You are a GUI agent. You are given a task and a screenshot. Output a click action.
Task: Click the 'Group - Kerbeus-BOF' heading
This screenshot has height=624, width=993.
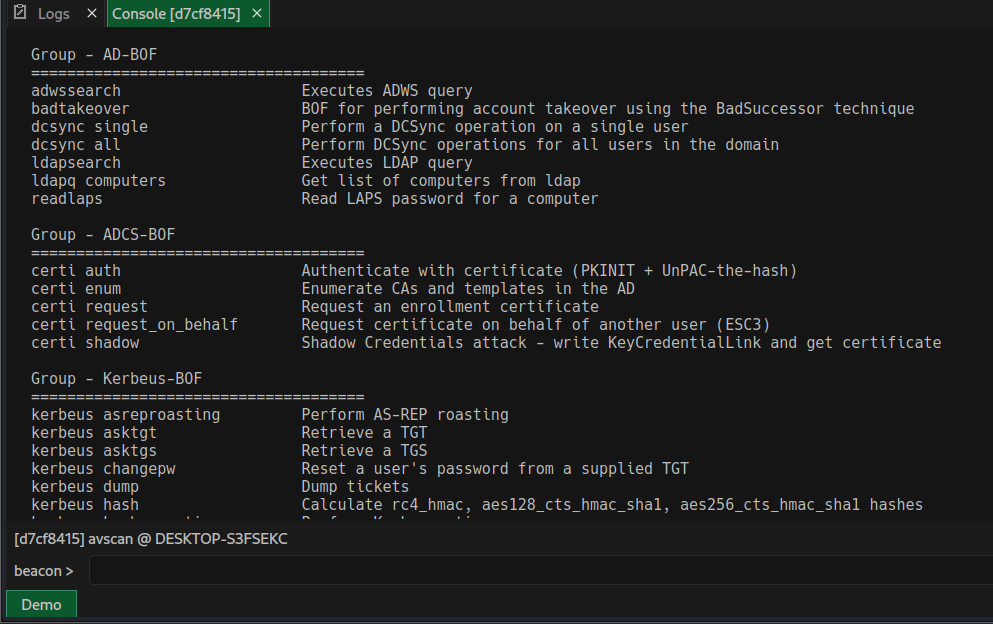[117, 378]
